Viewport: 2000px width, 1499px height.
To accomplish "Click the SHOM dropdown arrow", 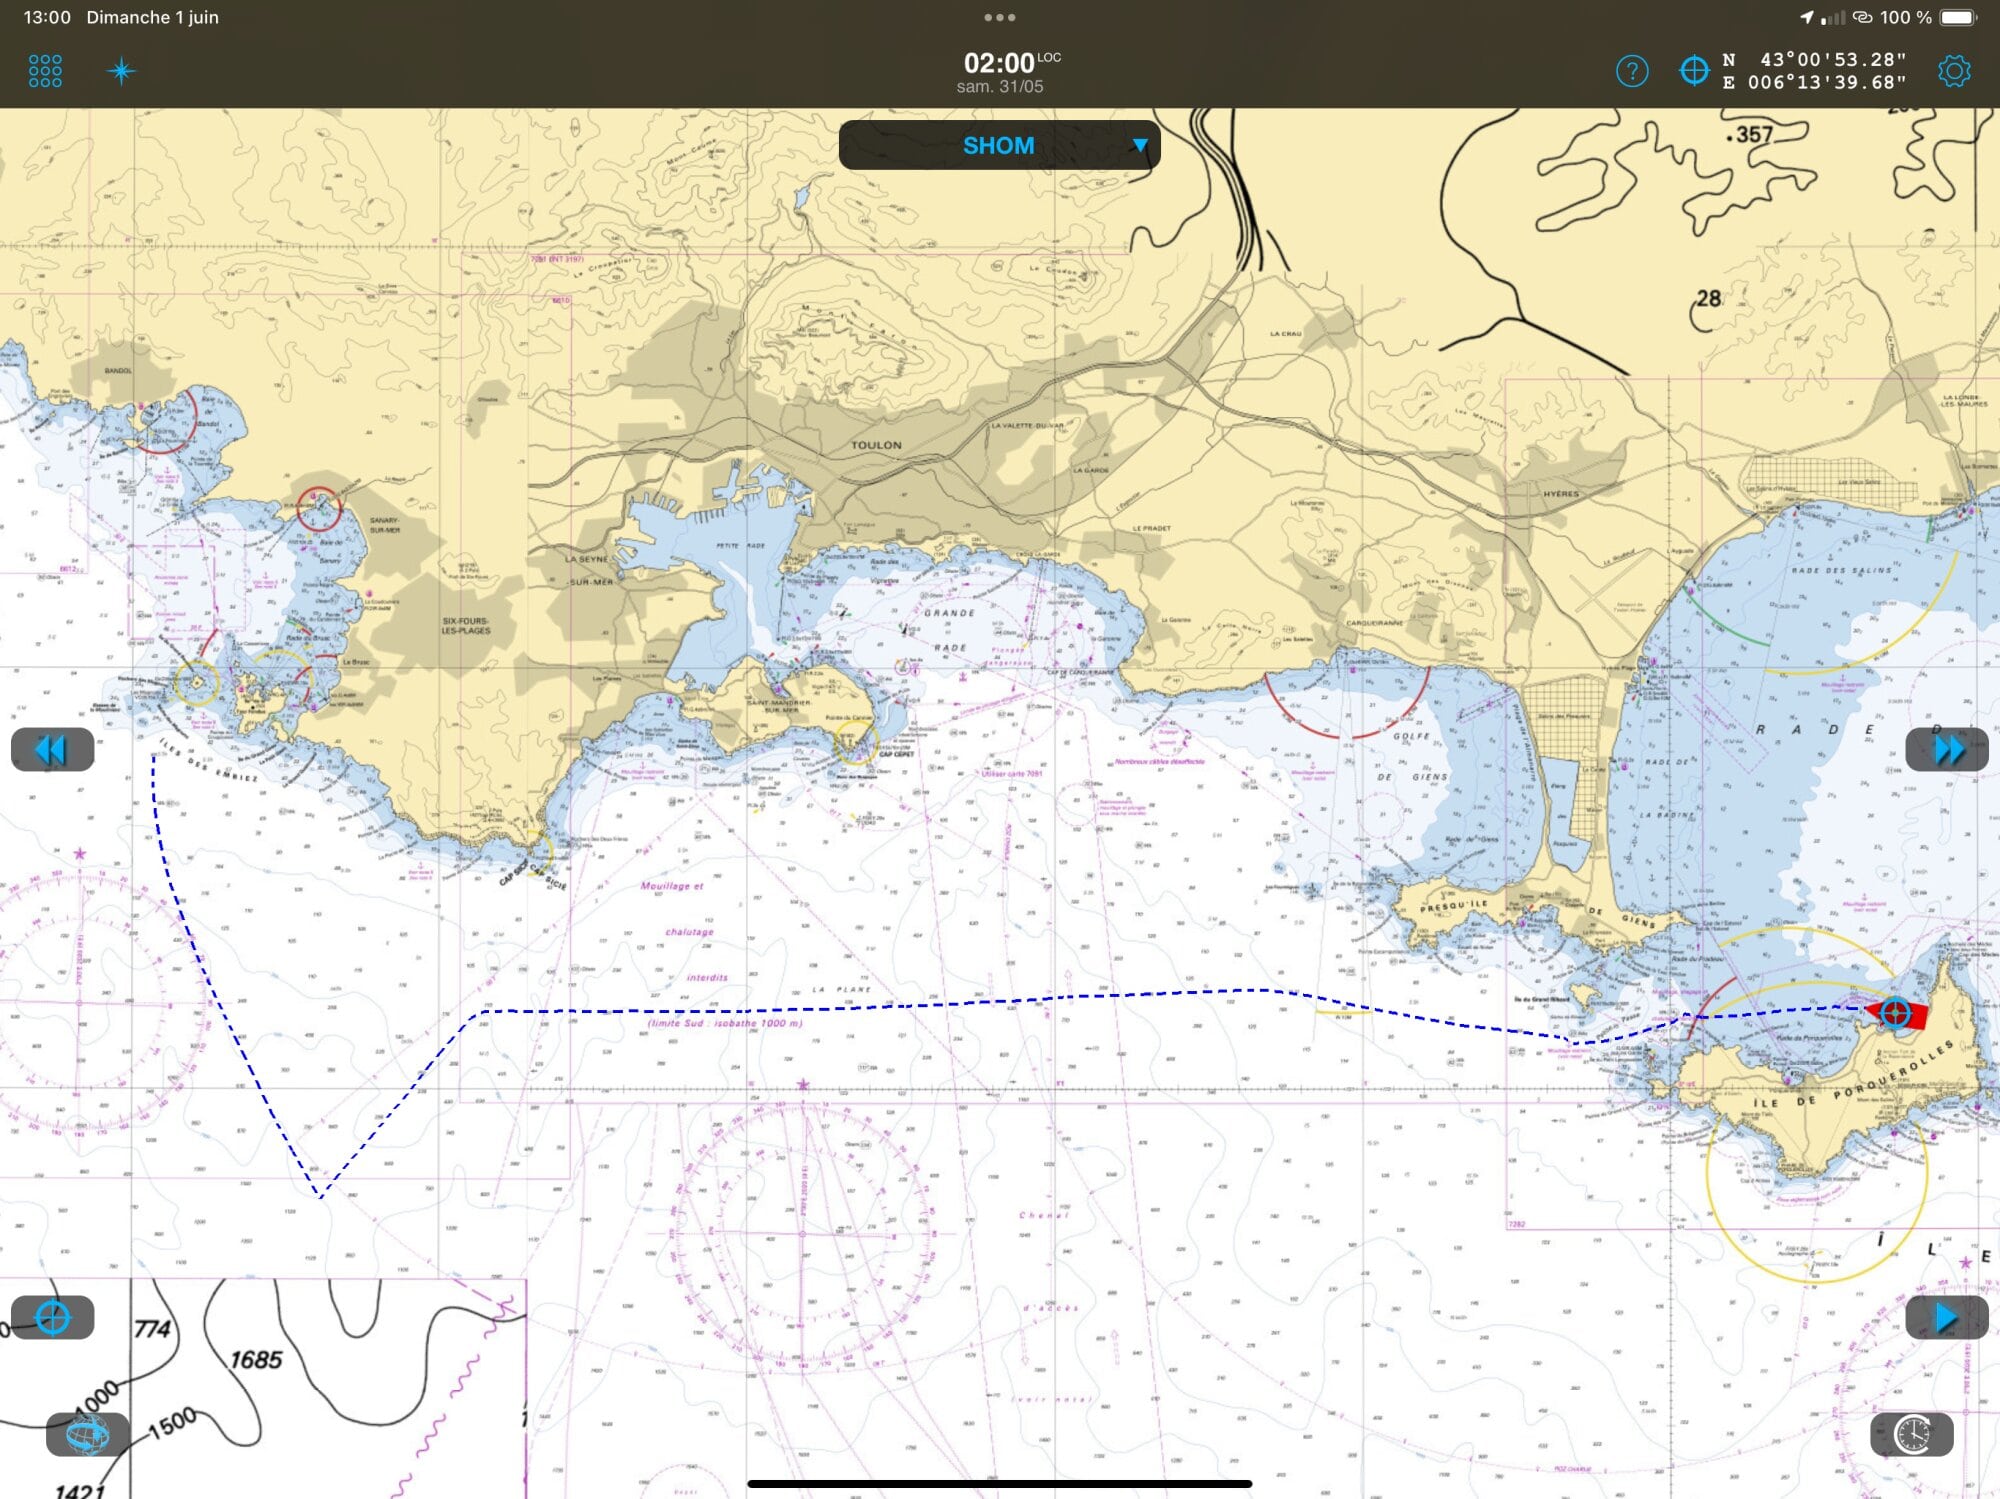I will click(x=1139, y=145).
